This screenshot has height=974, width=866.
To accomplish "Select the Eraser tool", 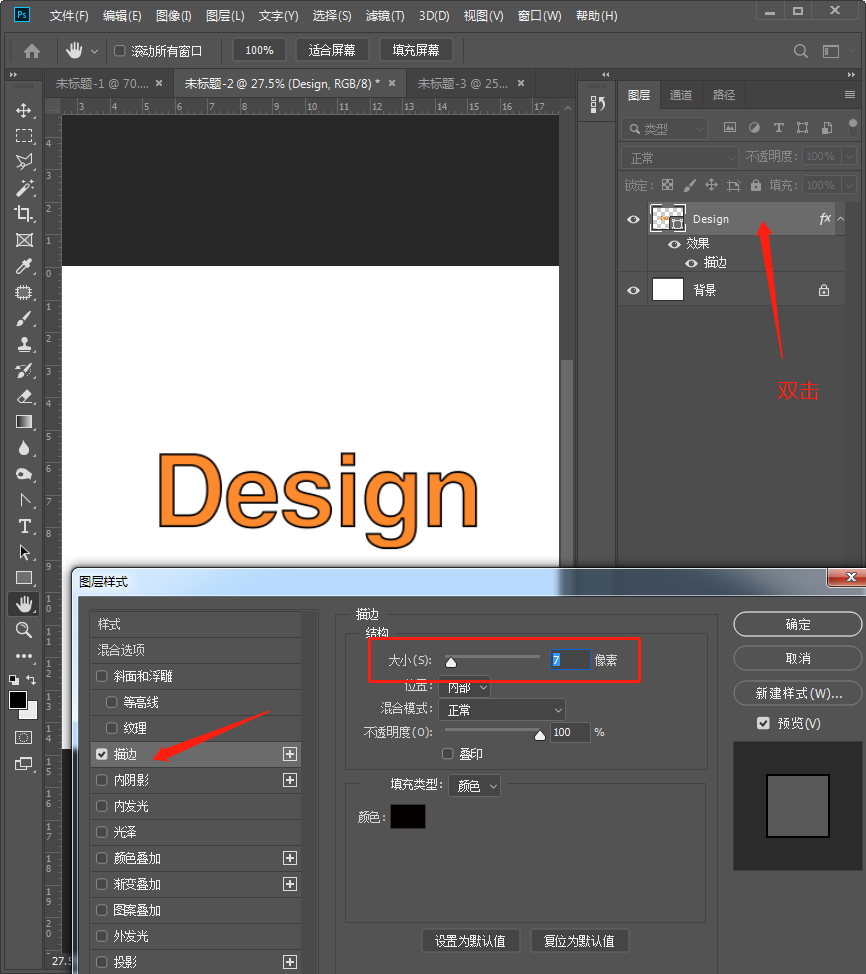I will point(24,396).
